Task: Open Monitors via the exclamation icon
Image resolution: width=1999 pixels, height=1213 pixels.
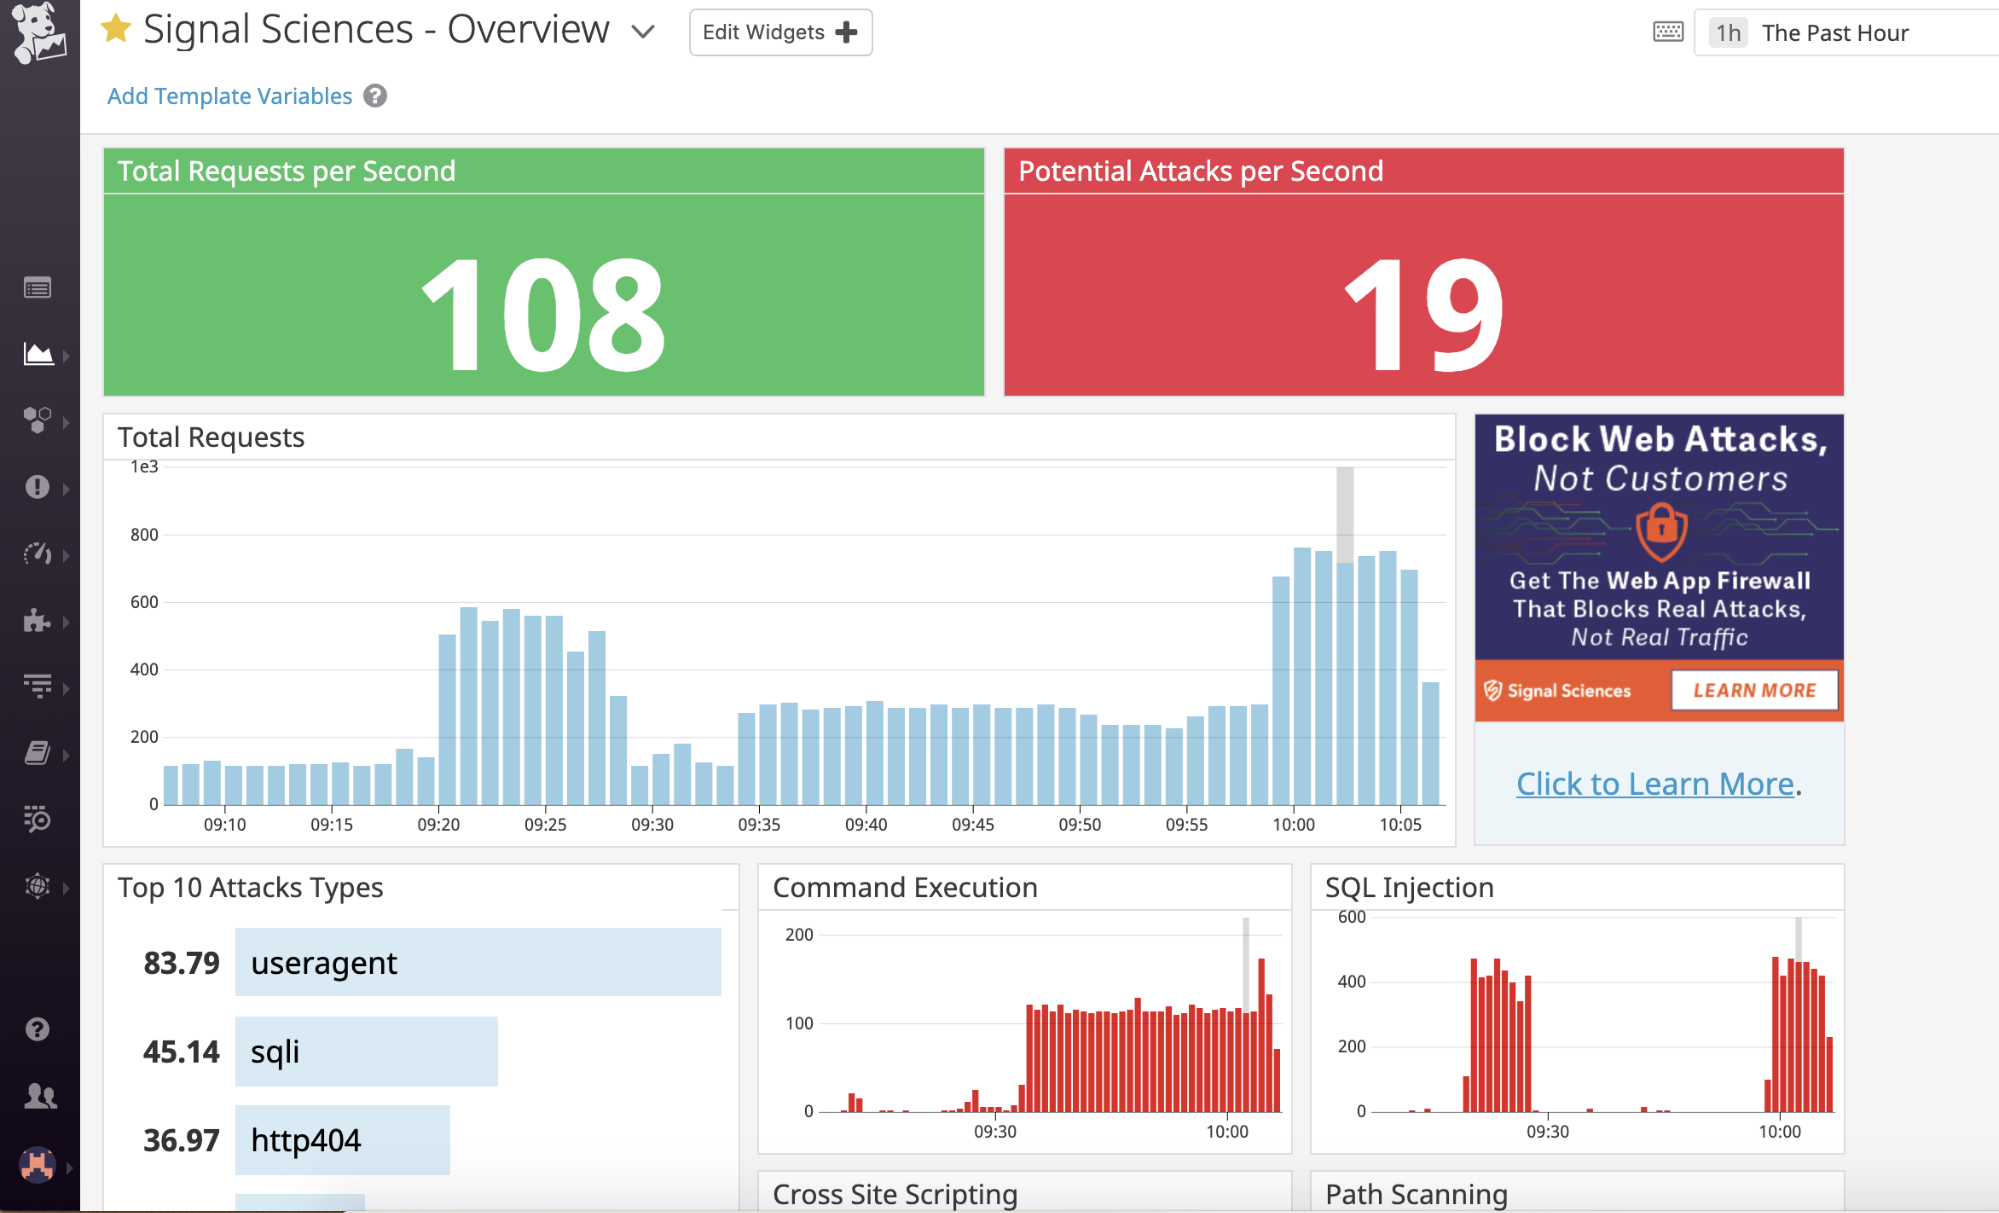Action: pyautogui.click(x=38, y=488)
